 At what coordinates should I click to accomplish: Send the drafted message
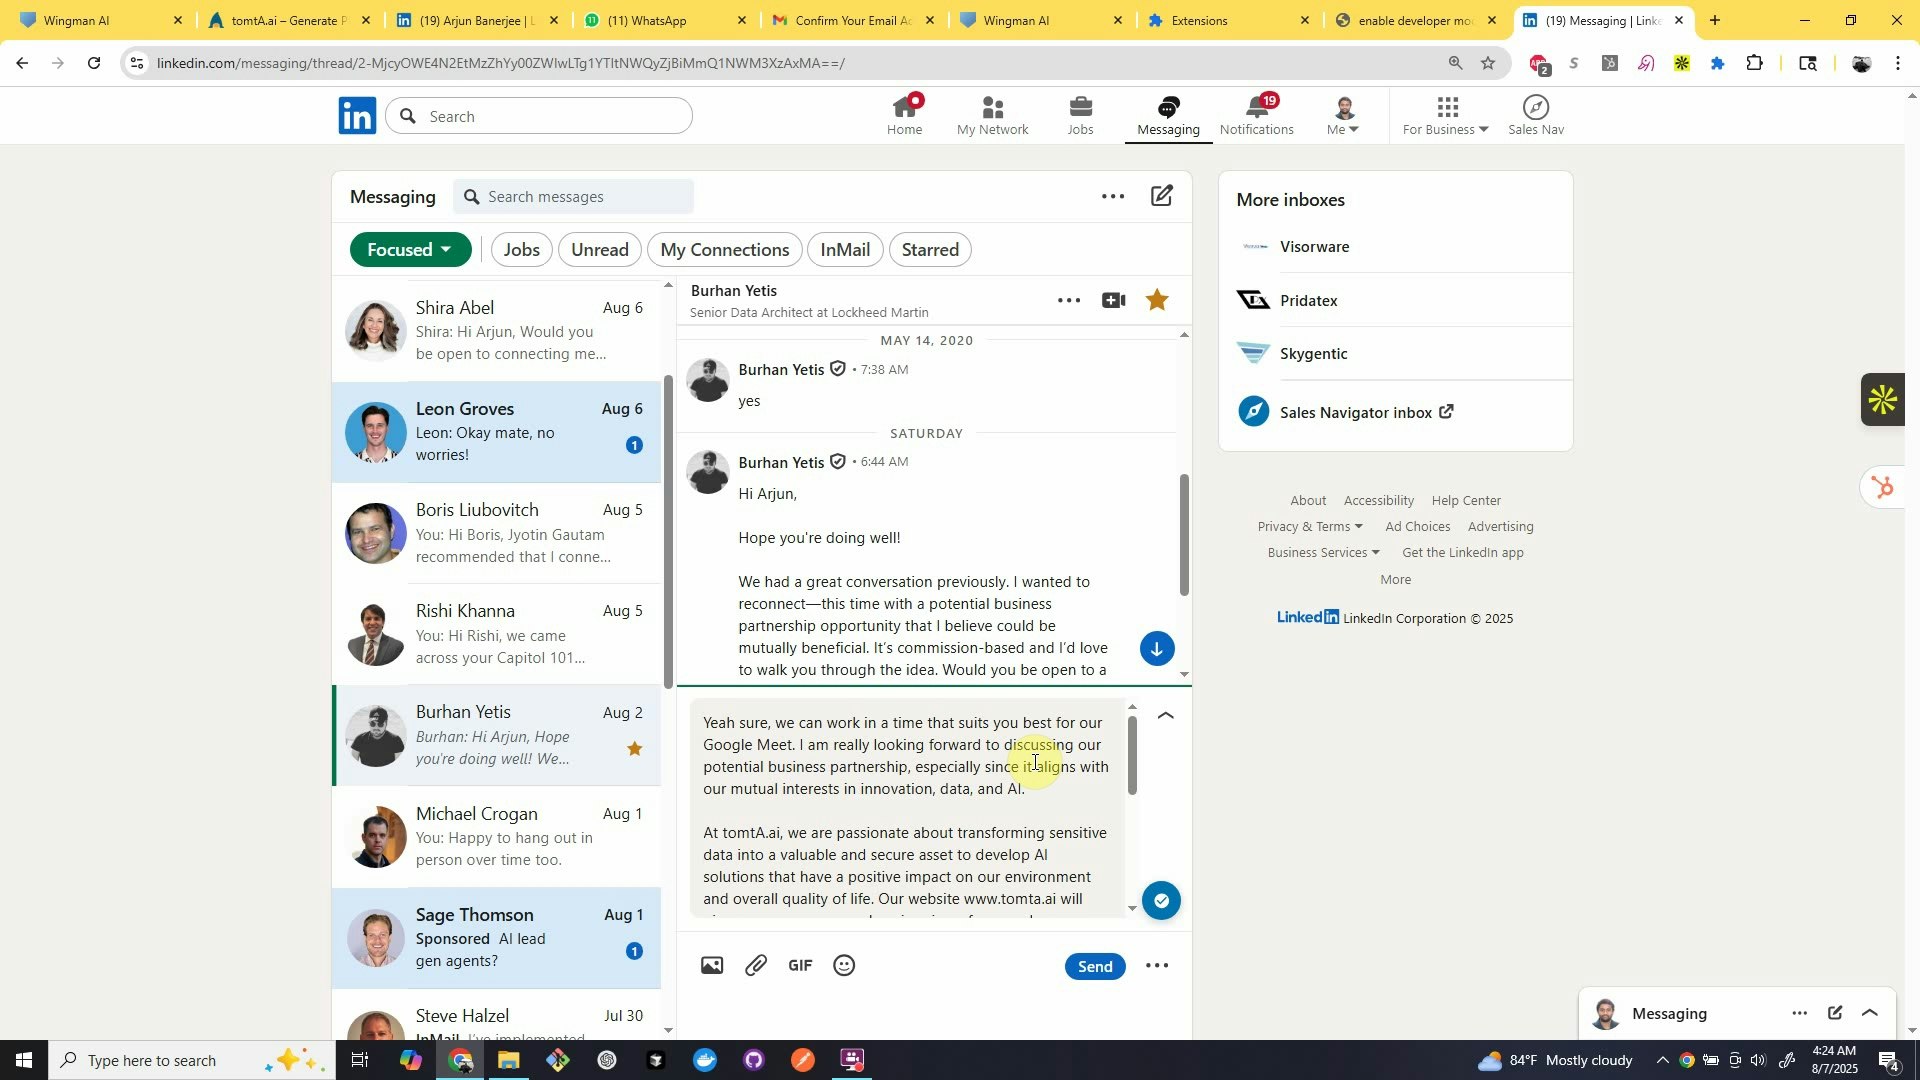(x=1095, y=966)
